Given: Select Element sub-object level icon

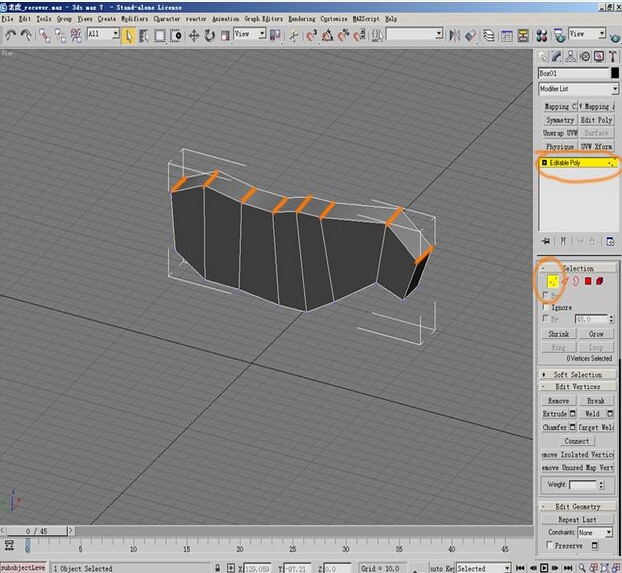Looking at the screenshot, I should tap(600, 281).
